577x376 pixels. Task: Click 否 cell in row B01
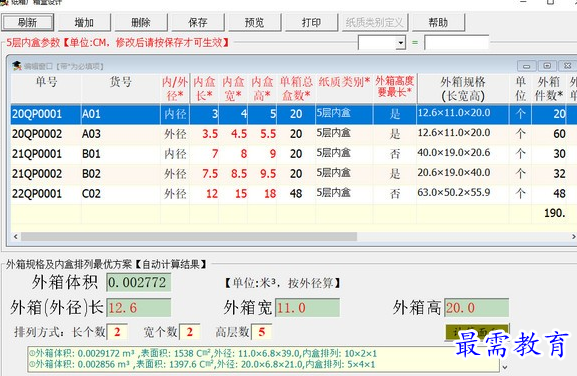395,154
